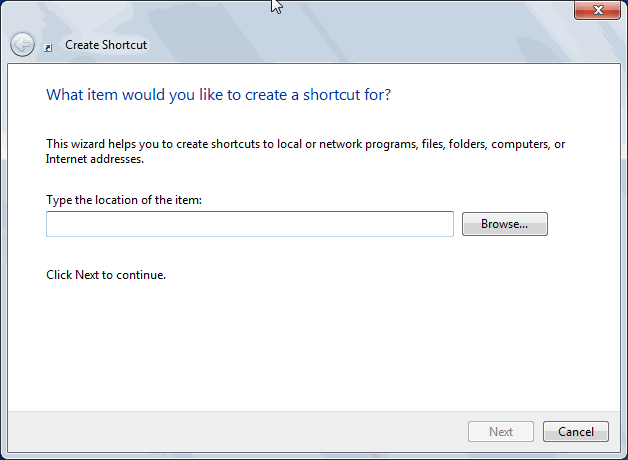Click the small shortcut arrow icon beside title
This screenshot has height=460, width=628.
tap(48, 48)
